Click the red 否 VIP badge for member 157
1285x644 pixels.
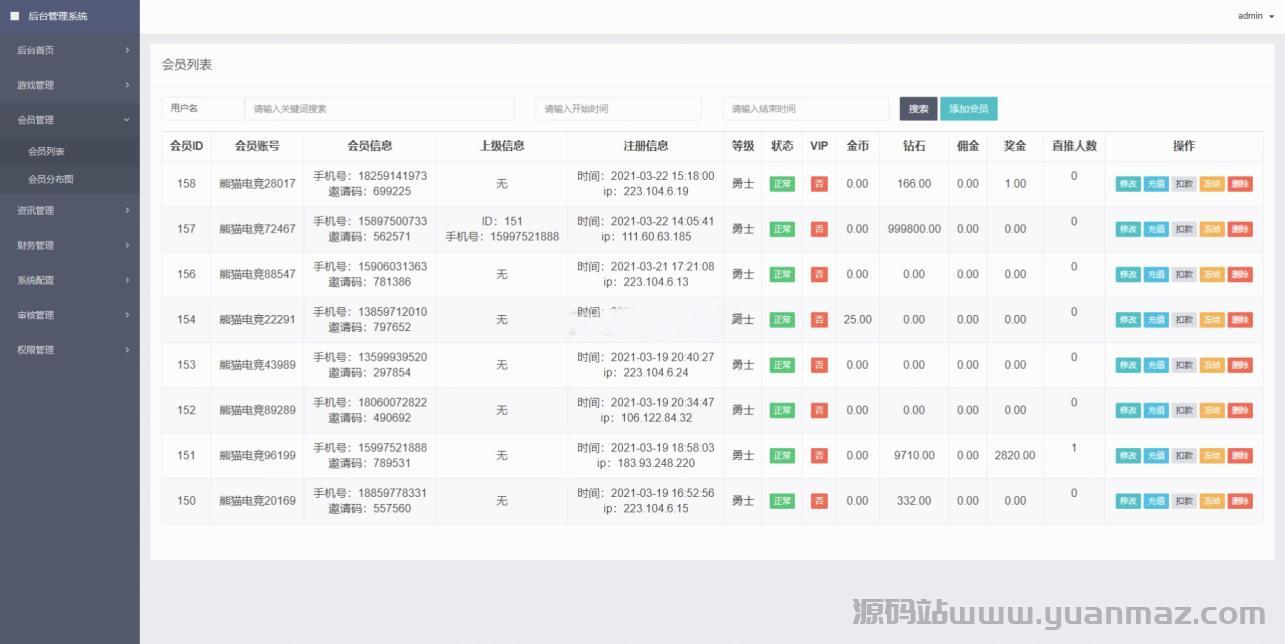point(819,229)
